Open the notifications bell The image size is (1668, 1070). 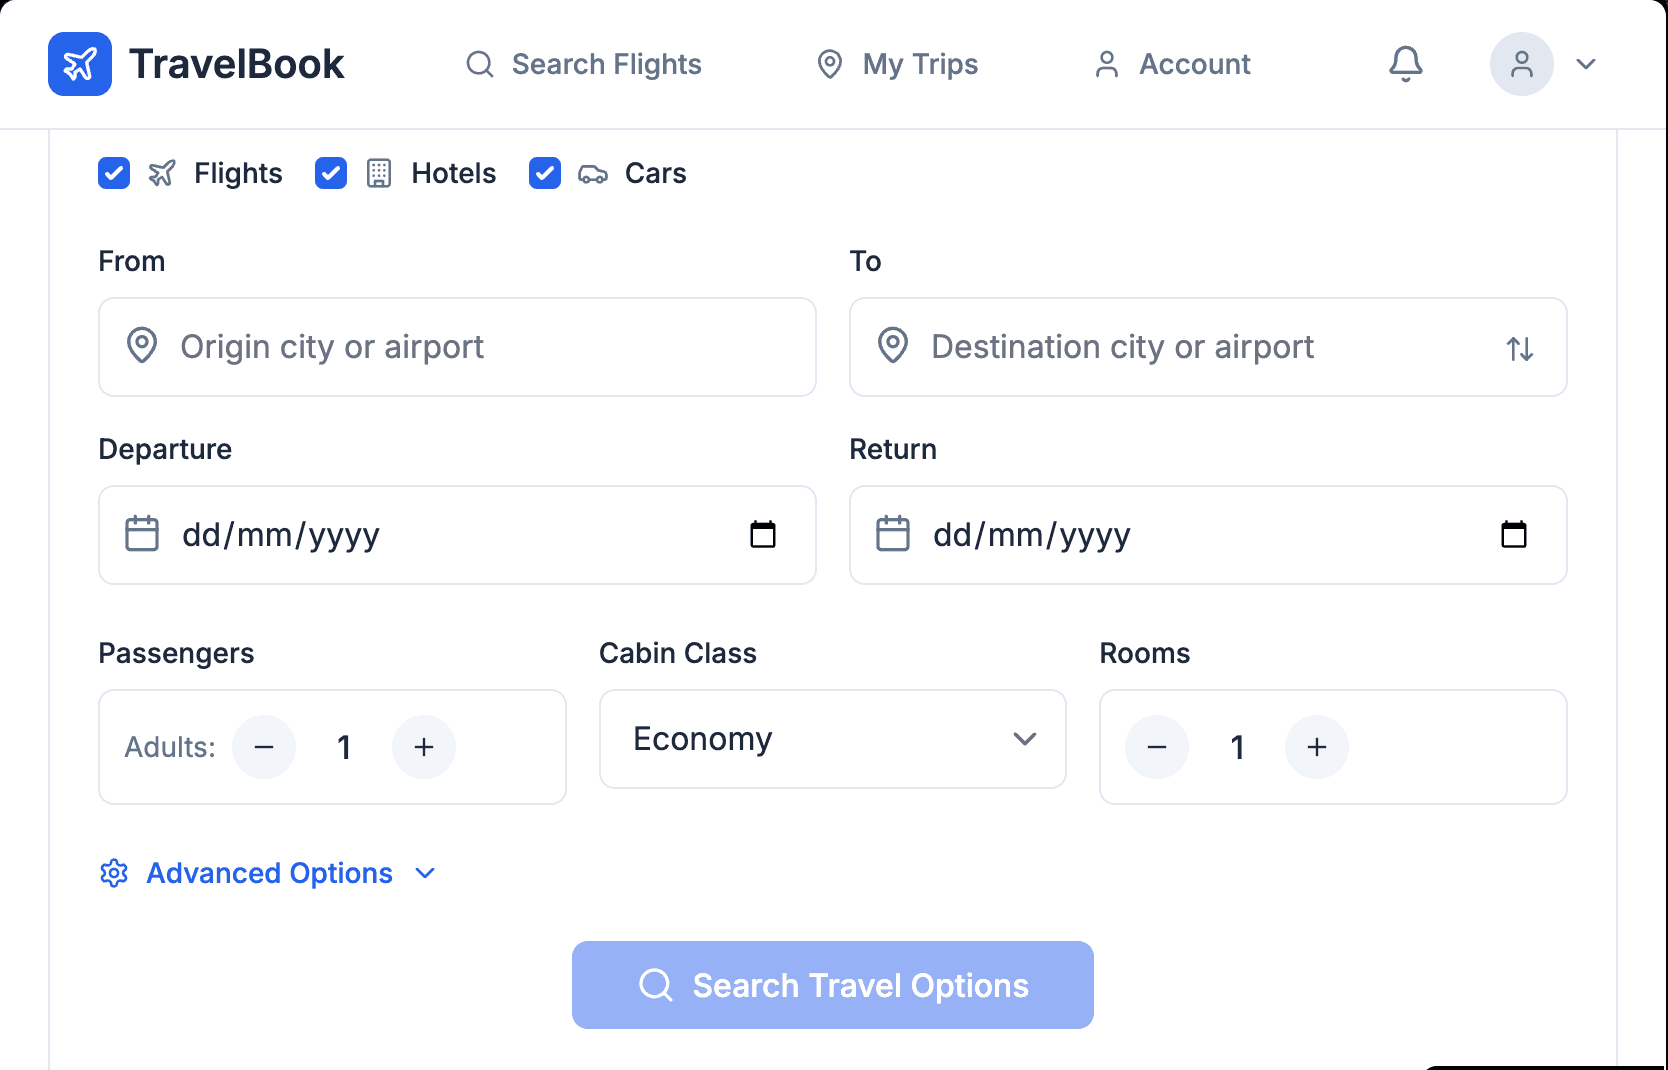(x=1405, y=64)
